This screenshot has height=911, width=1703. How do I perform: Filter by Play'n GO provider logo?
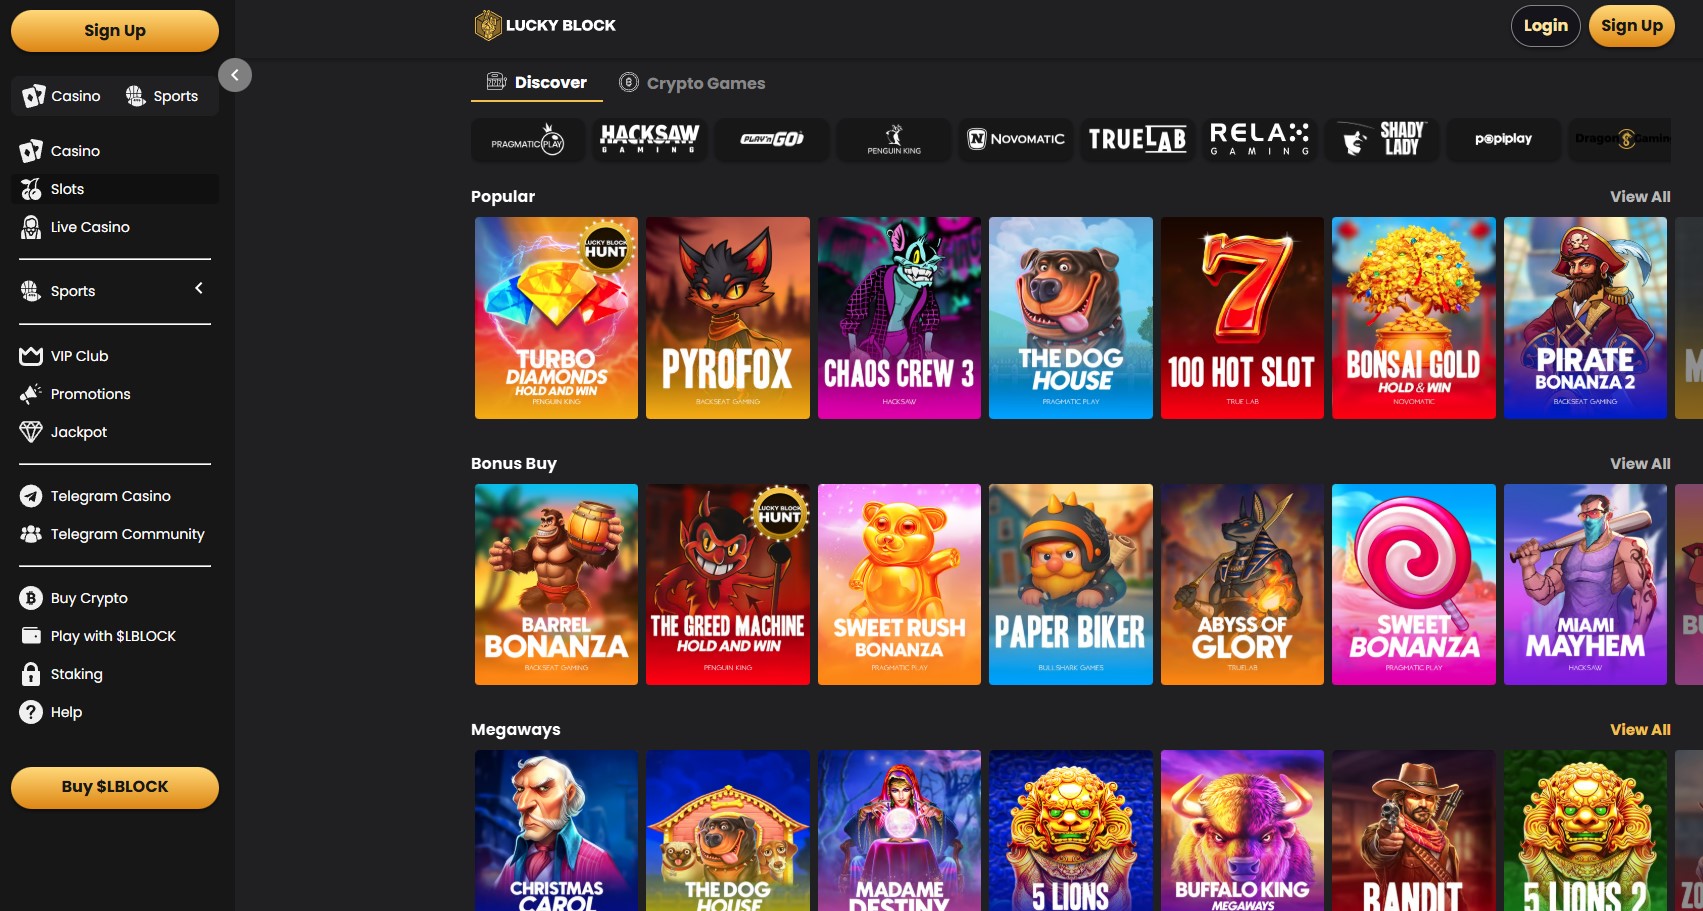tap(771, 140)
